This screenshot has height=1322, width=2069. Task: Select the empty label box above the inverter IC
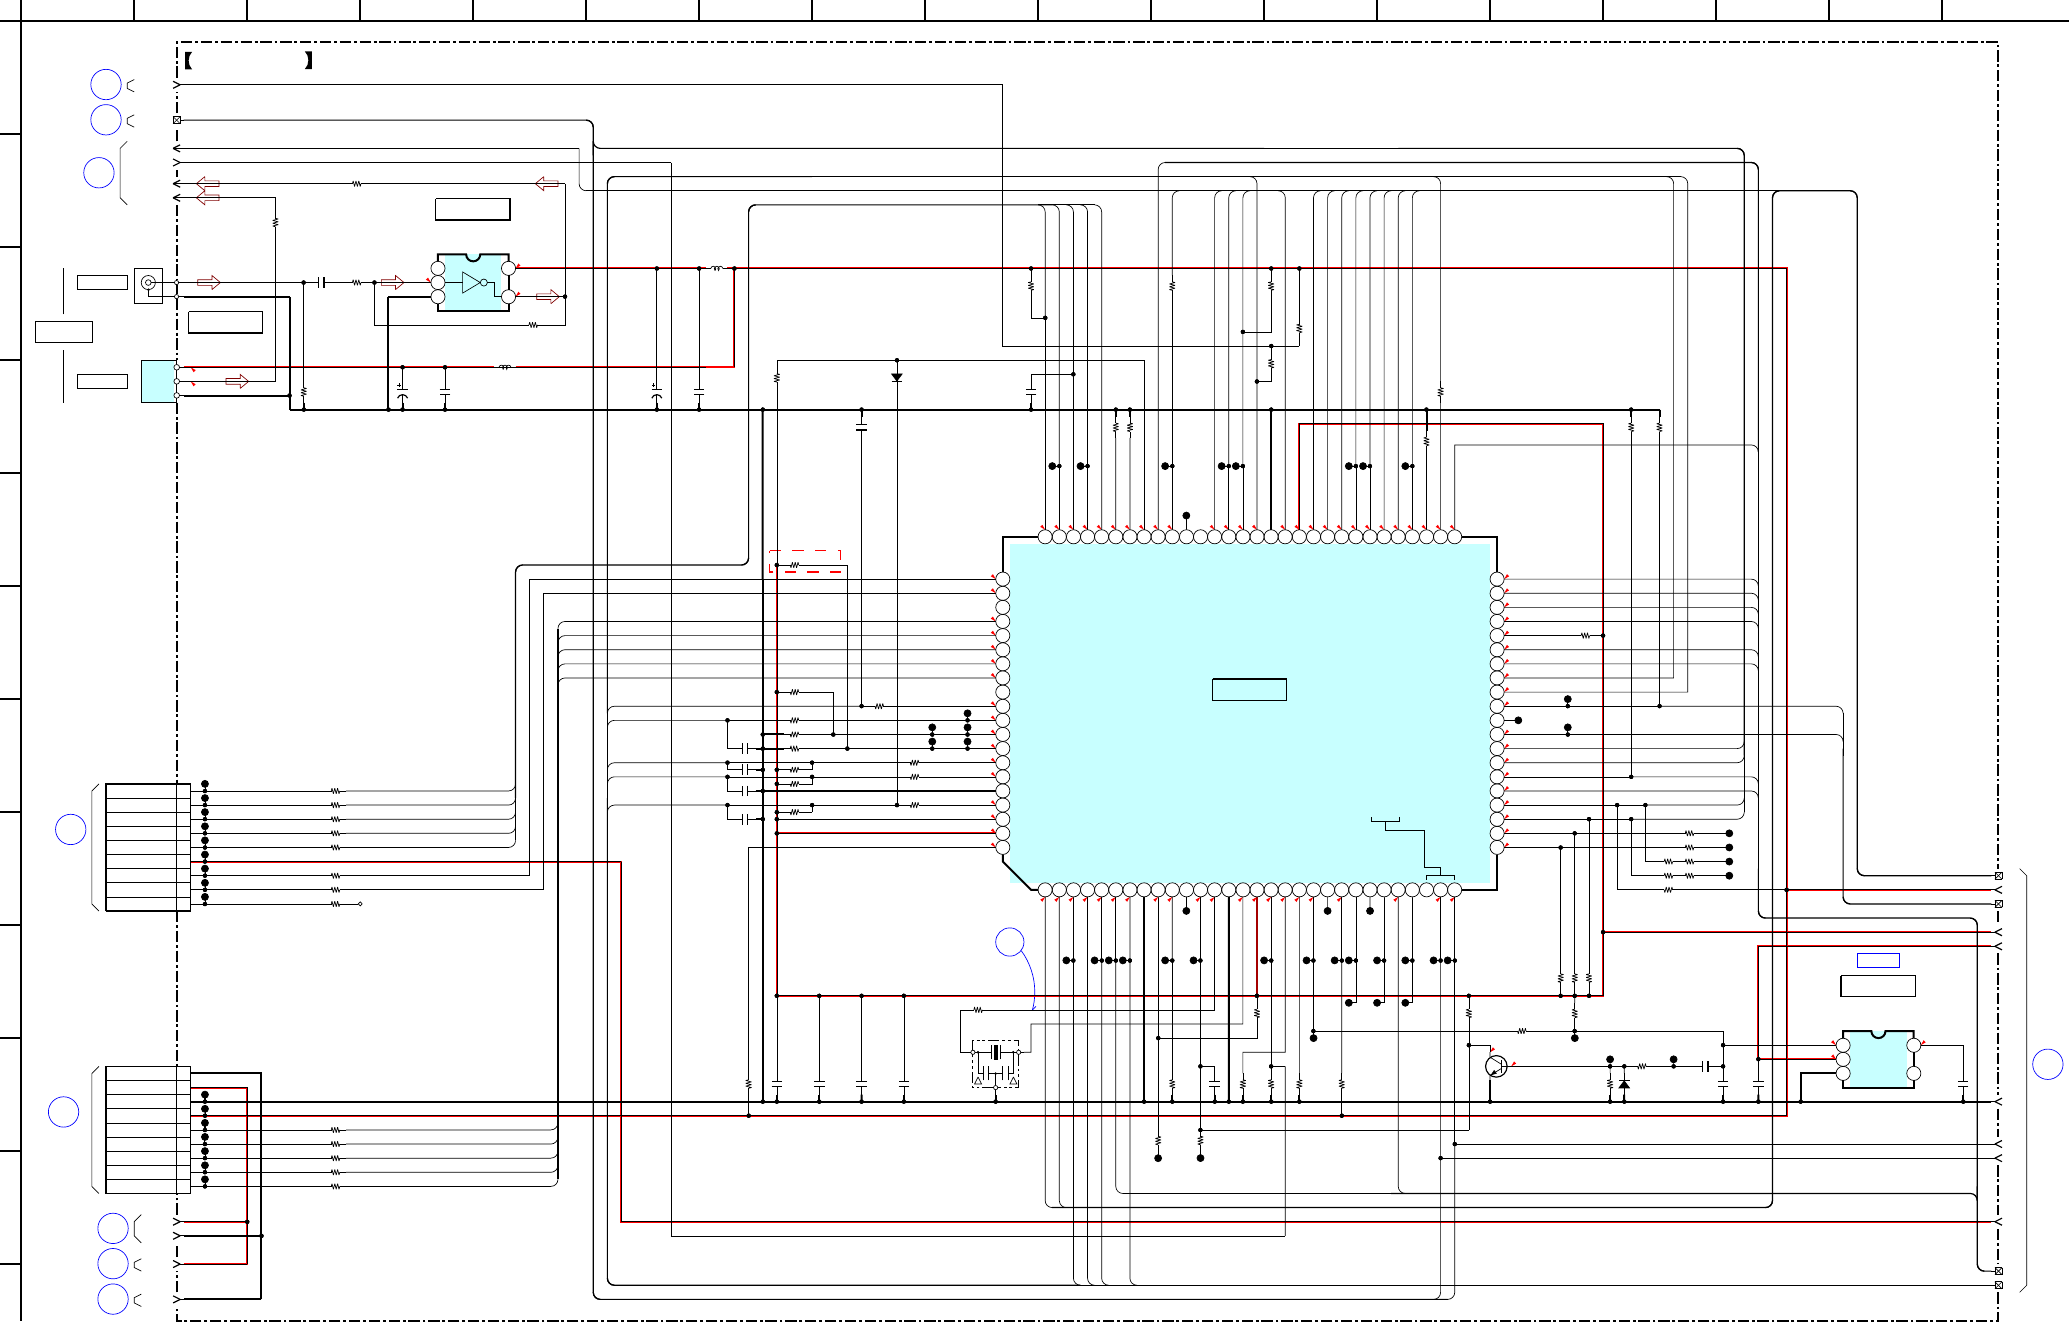coord(473,209)
